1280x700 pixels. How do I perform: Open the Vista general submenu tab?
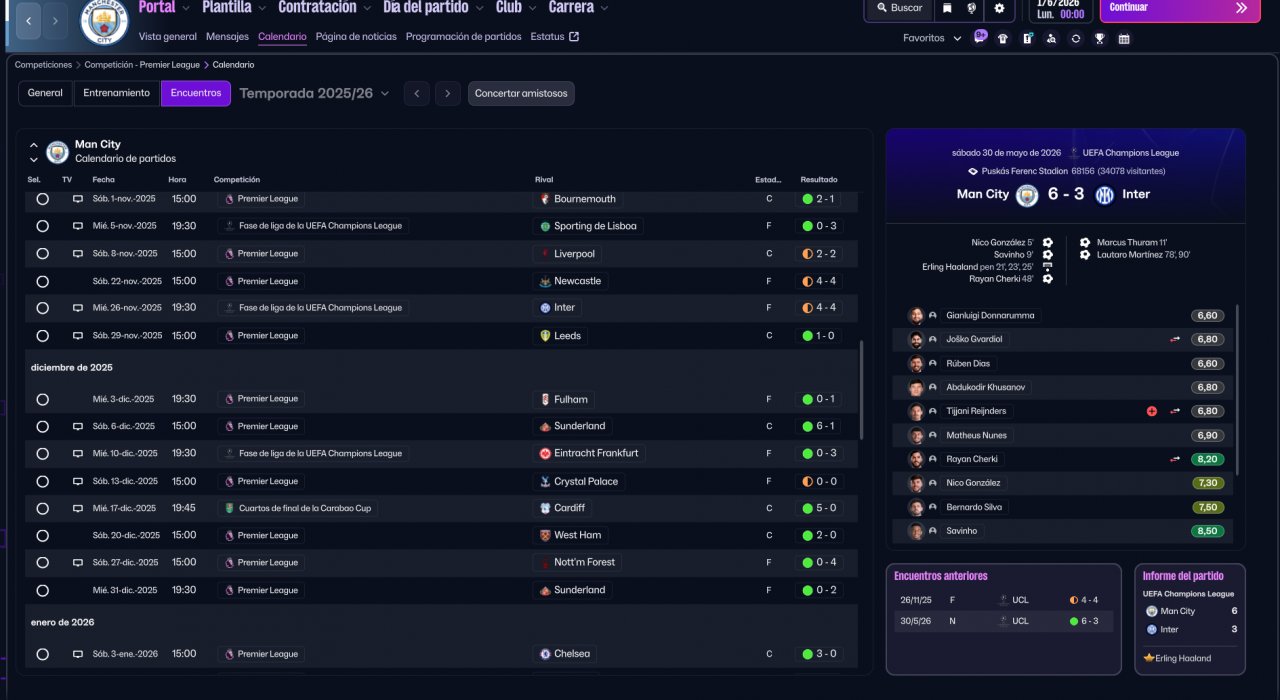[x=168, y=37]
